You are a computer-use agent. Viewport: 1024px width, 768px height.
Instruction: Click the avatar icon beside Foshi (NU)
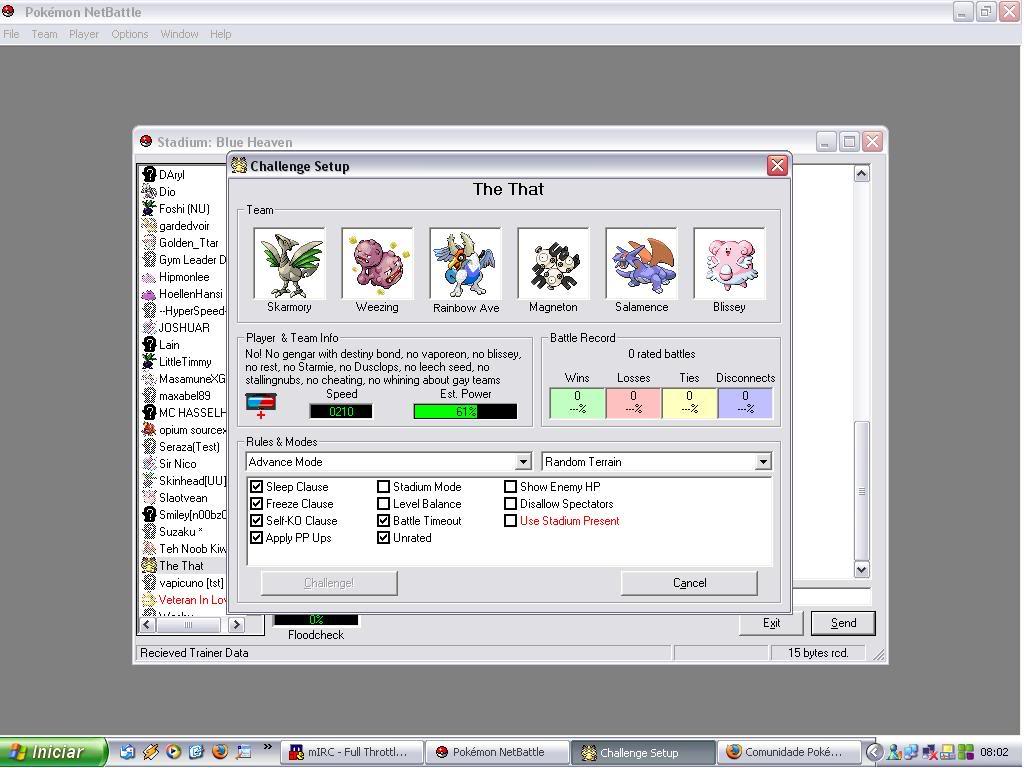(149, 208)
